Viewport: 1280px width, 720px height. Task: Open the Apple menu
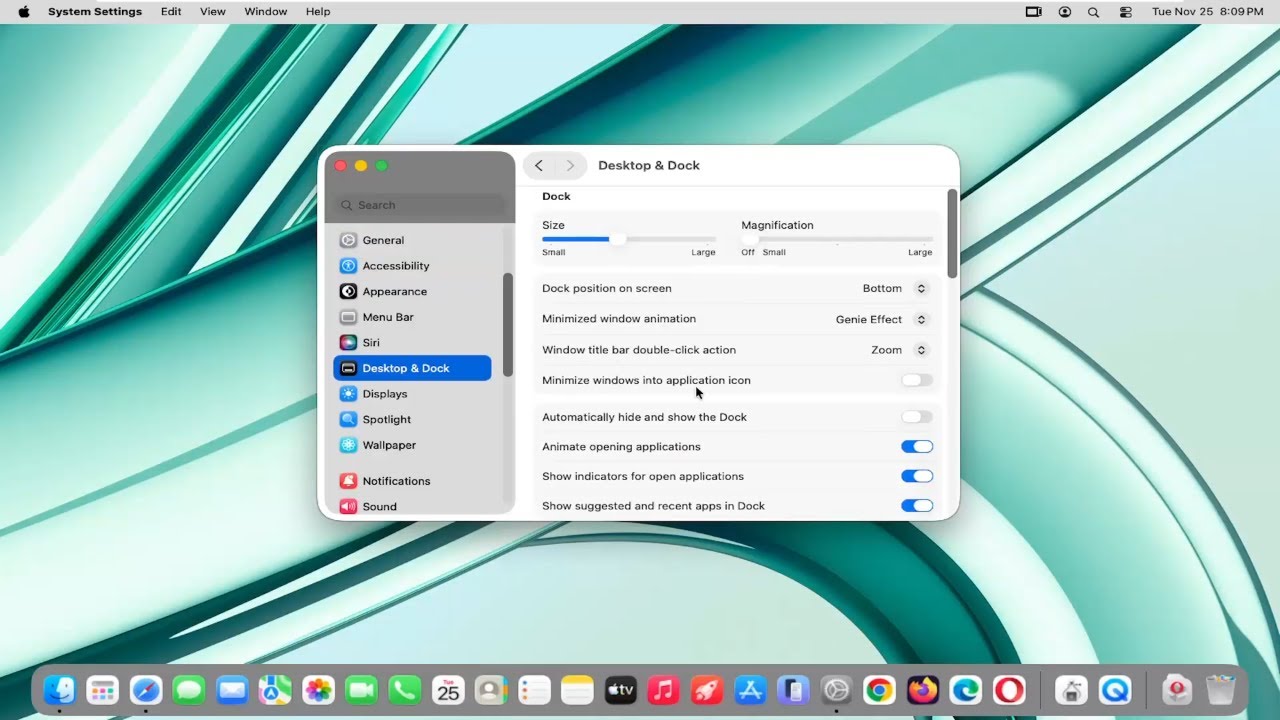click(x=24, y=12)
